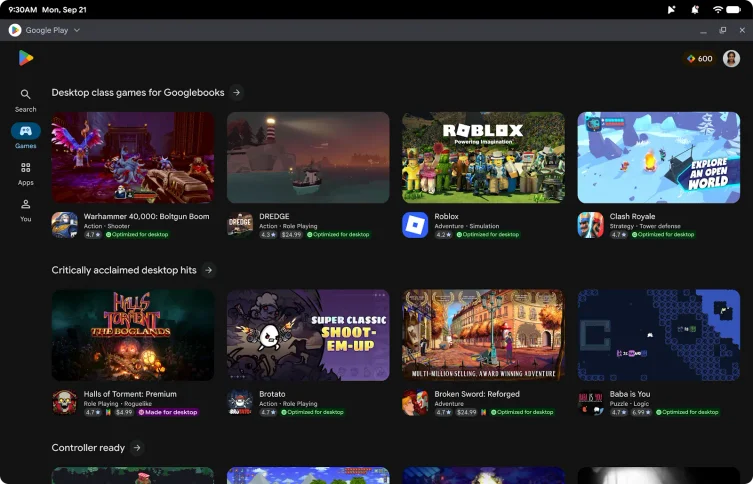The height and width of the screenshot is (484, 753).
Task: Open the You profile section
Action: pyautogui.click(x=25, y=210)
